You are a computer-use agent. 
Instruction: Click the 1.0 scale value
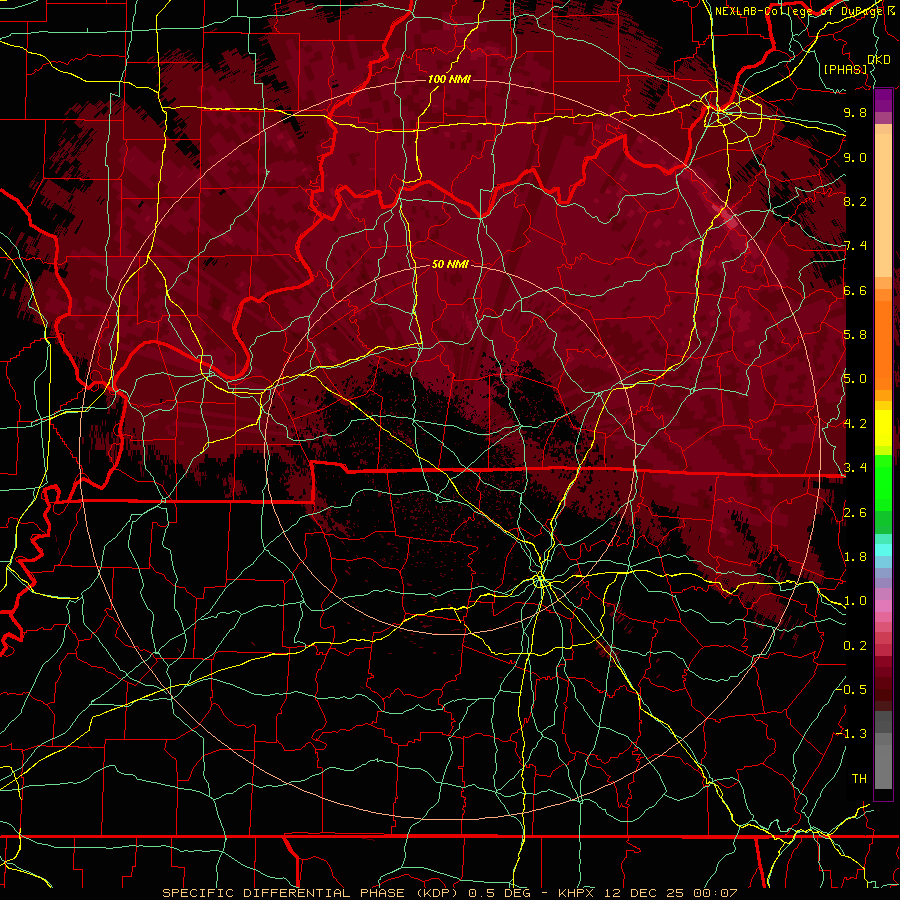pyautogui.click(x=855, y=601)
